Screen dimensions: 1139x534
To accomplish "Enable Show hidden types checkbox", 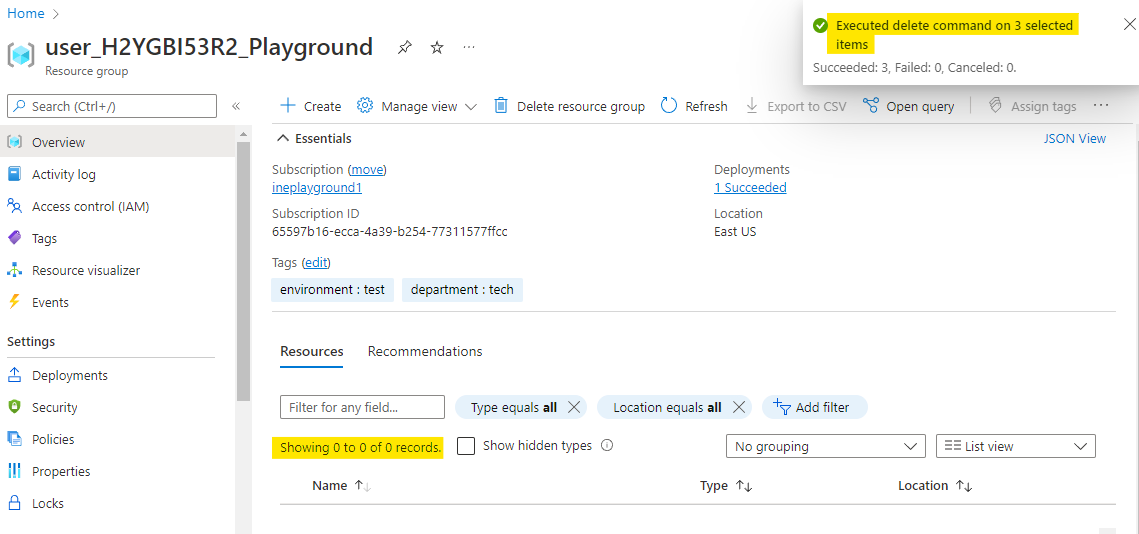I will click(466, 446).
